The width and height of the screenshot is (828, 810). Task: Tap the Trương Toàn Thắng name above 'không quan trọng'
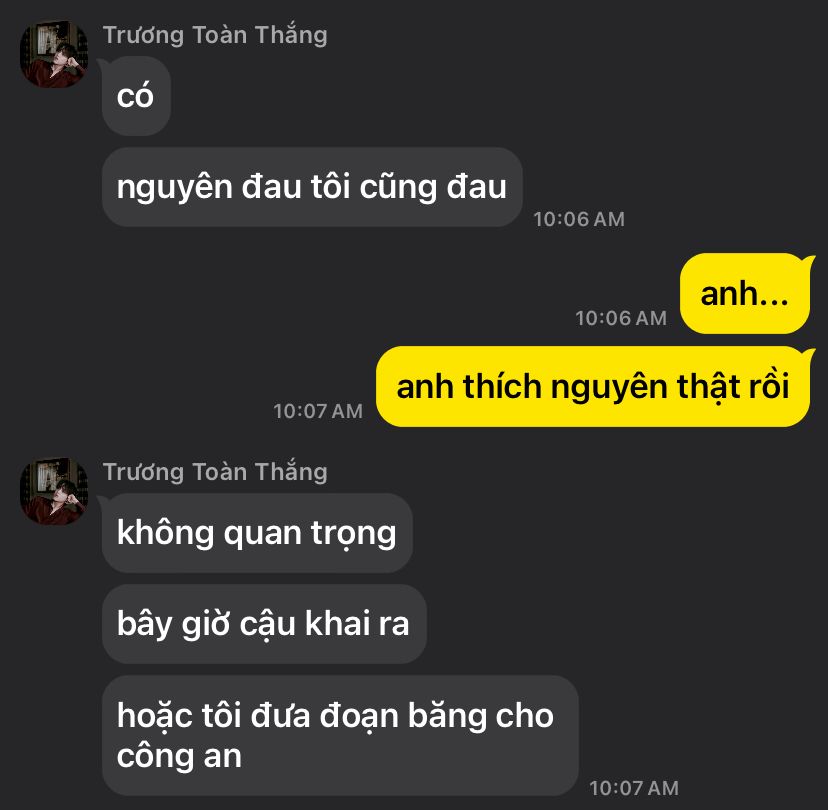pyautogui.click(x=215, y=472)
